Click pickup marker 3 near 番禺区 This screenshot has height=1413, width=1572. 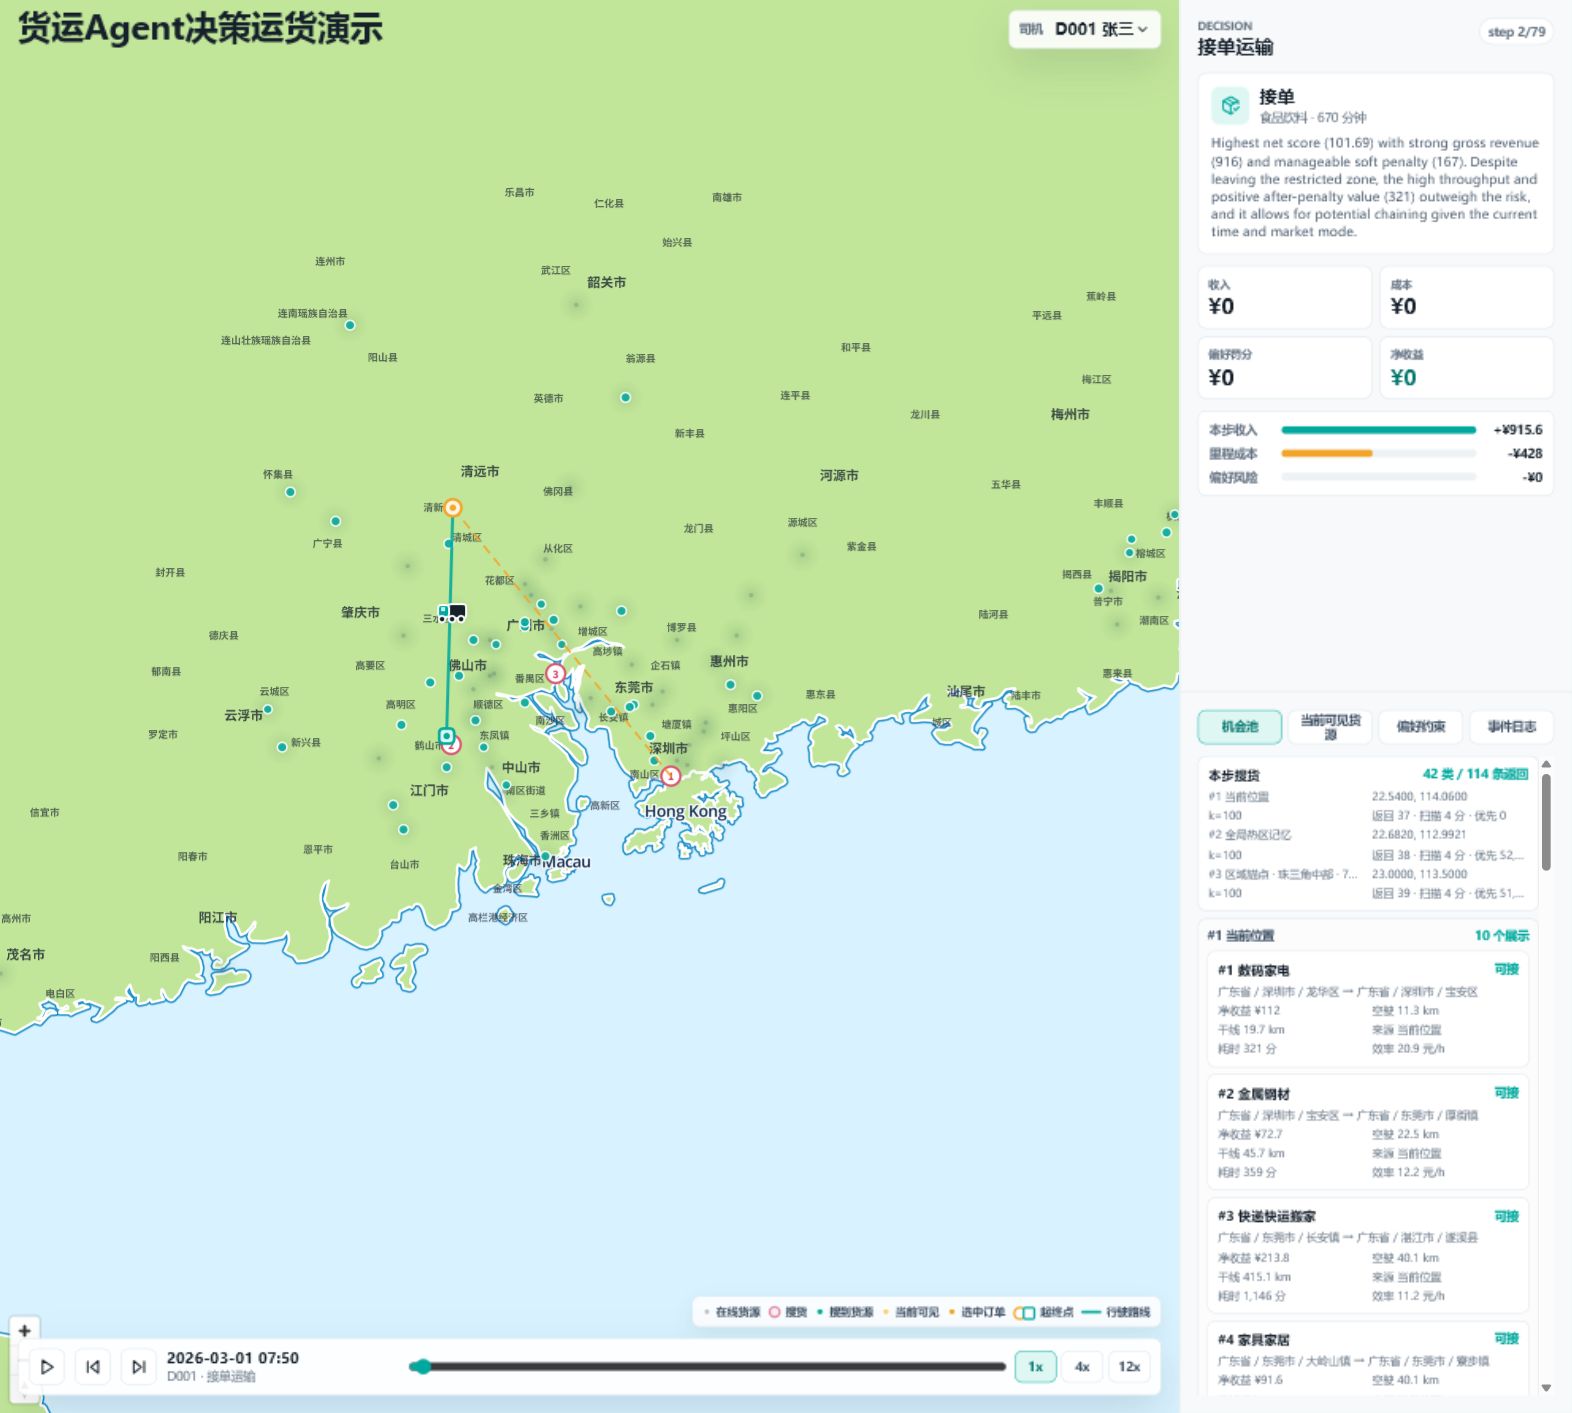coord(556,674)
